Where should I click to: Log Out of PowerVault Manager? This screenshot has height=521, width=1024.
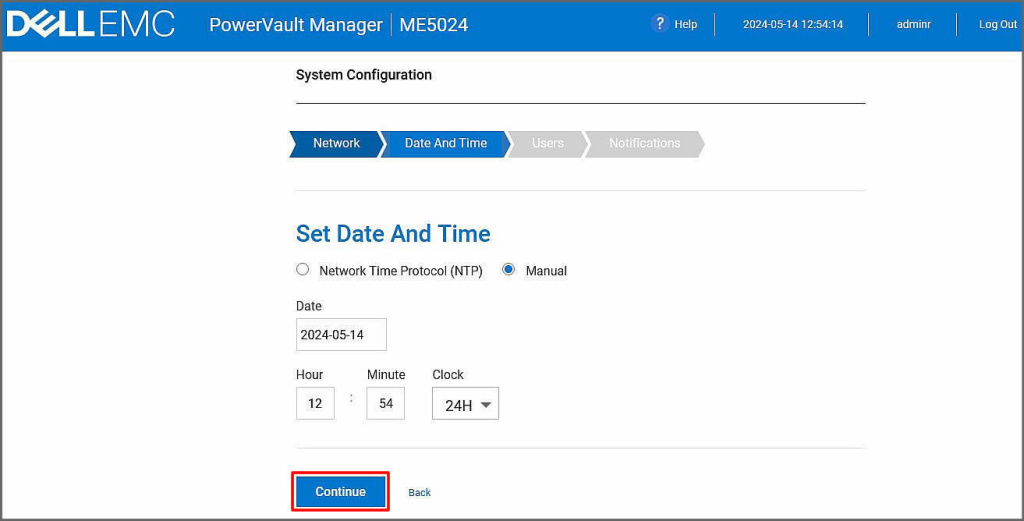click(x=997, y=25)
